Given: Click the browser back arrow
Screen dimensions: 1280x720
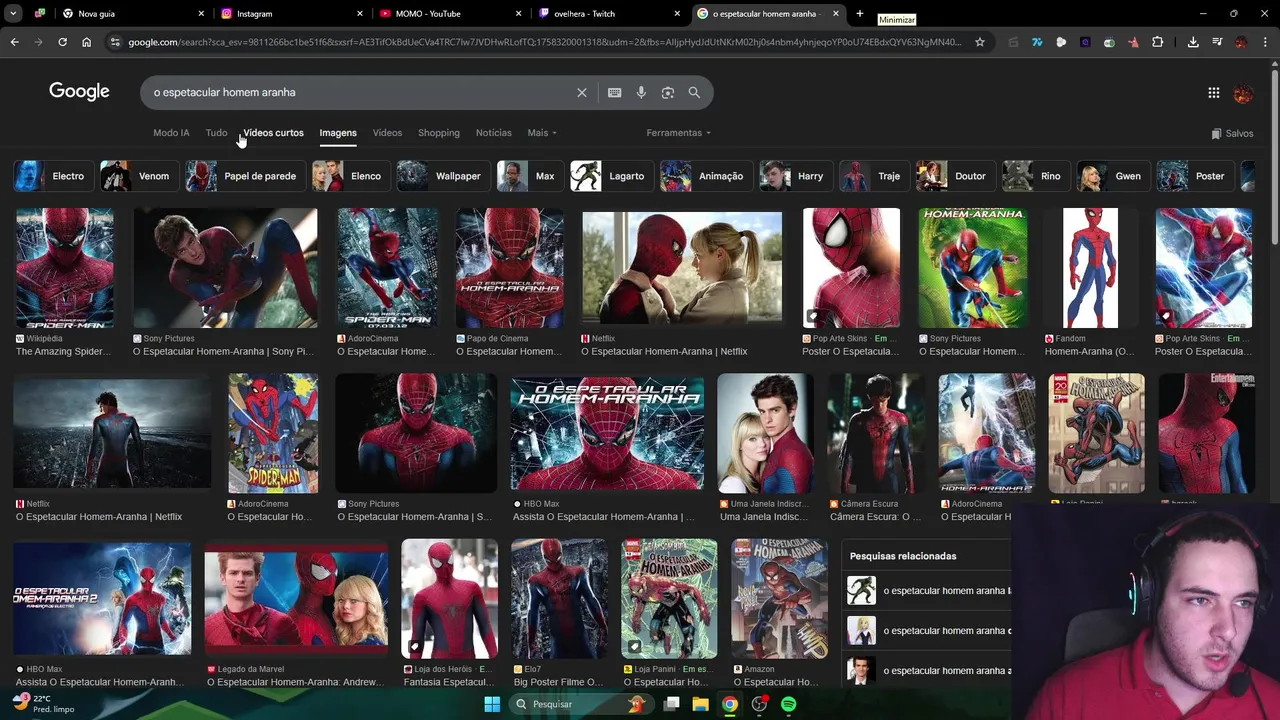Looking at the screenshot, I should [14, 42].
